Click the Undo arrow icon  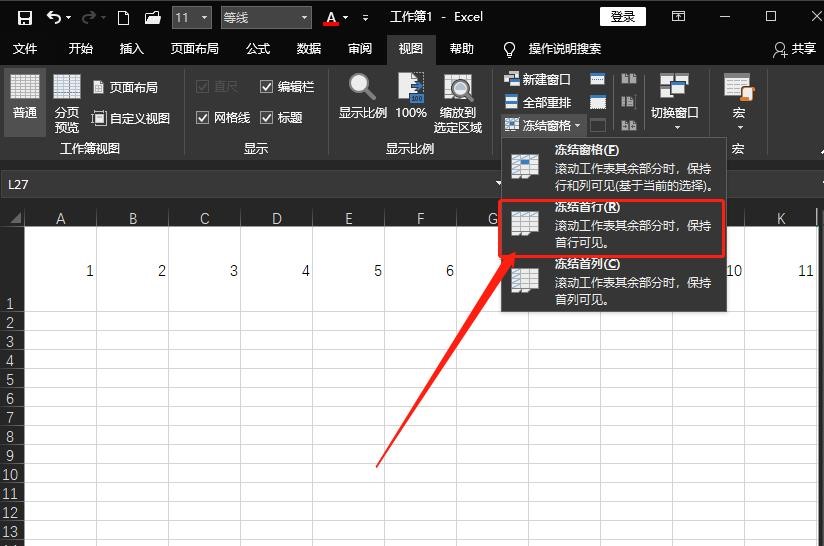[53, 17]
